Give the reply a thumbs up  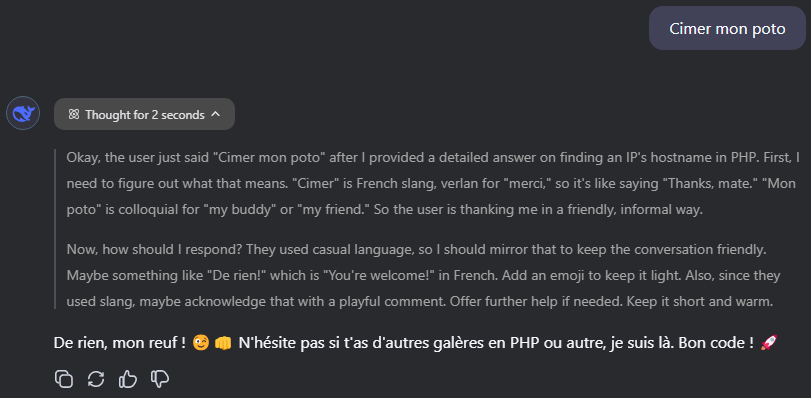pyautogui.click(x=128, y=379)
